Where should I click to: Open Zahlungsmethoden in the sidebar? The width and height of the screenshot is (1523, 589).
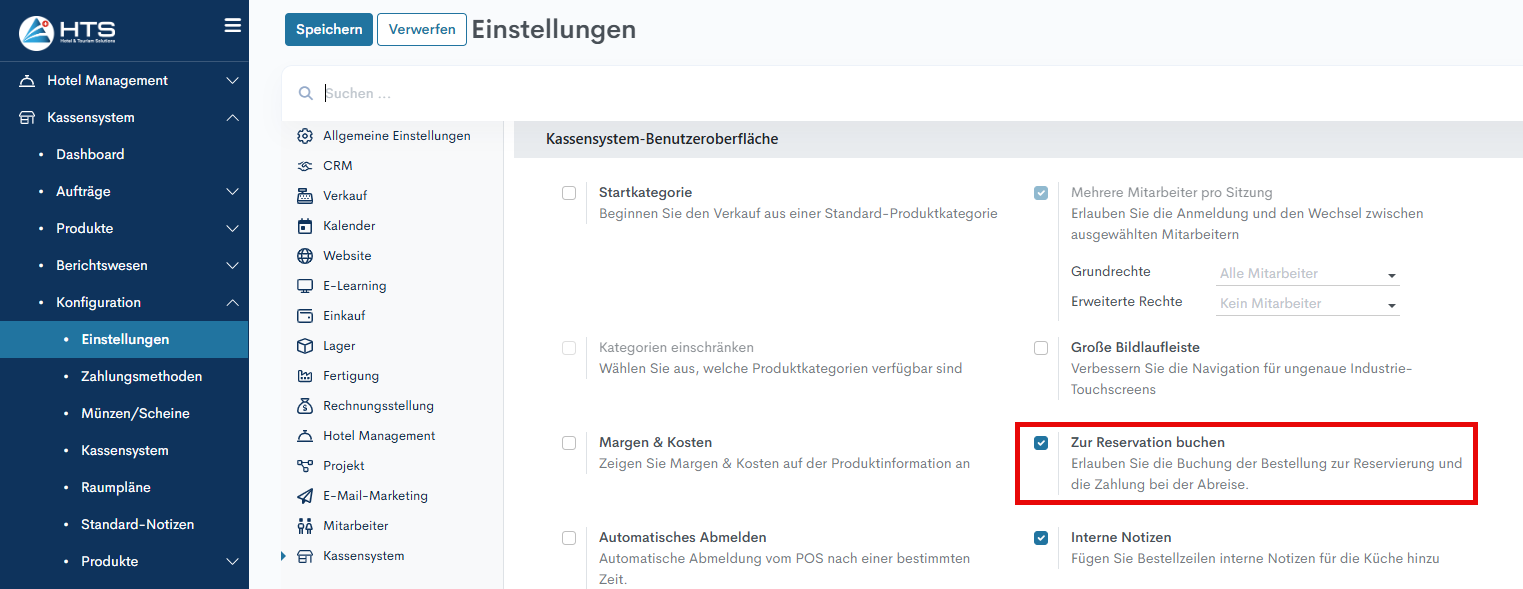tap(141, 377)
